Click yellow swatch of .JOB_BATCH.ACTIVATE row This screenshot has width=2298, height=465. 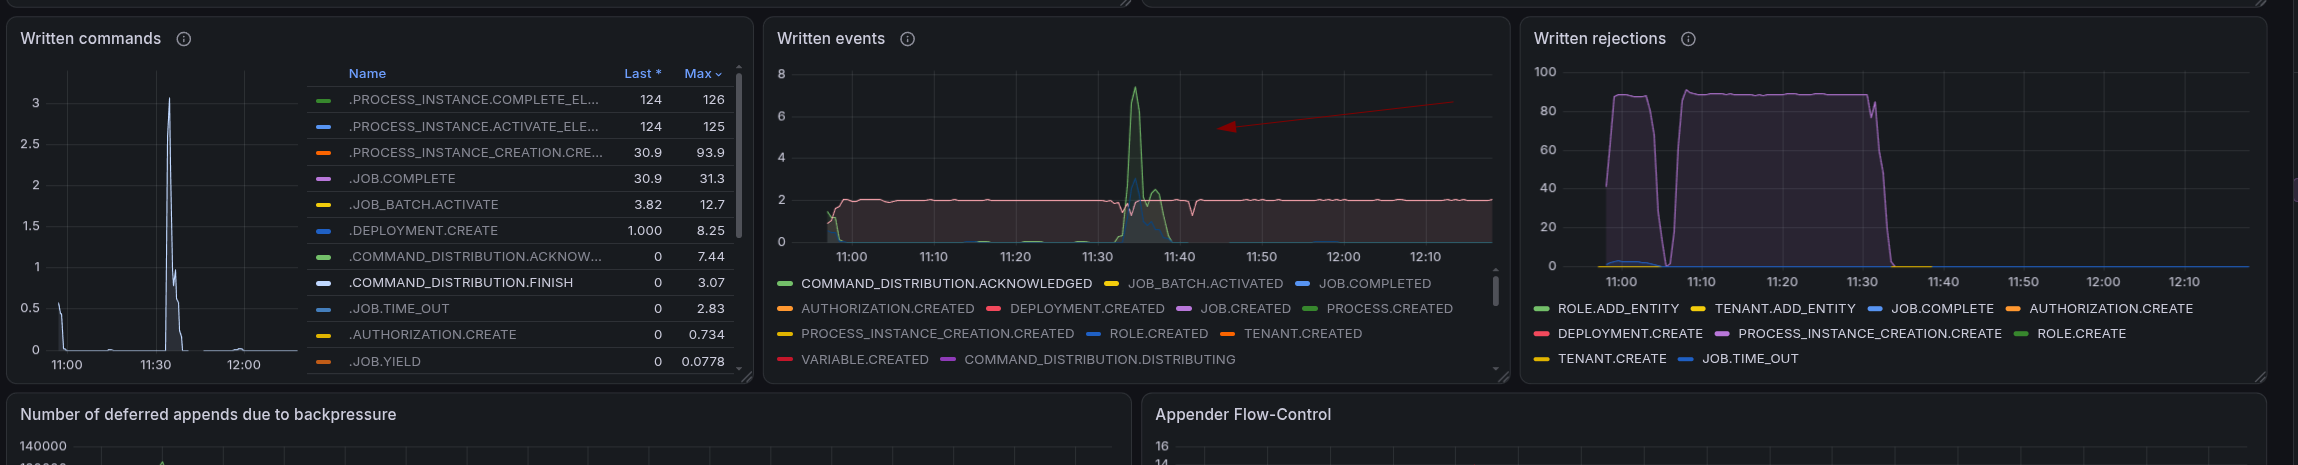[323, 205]
